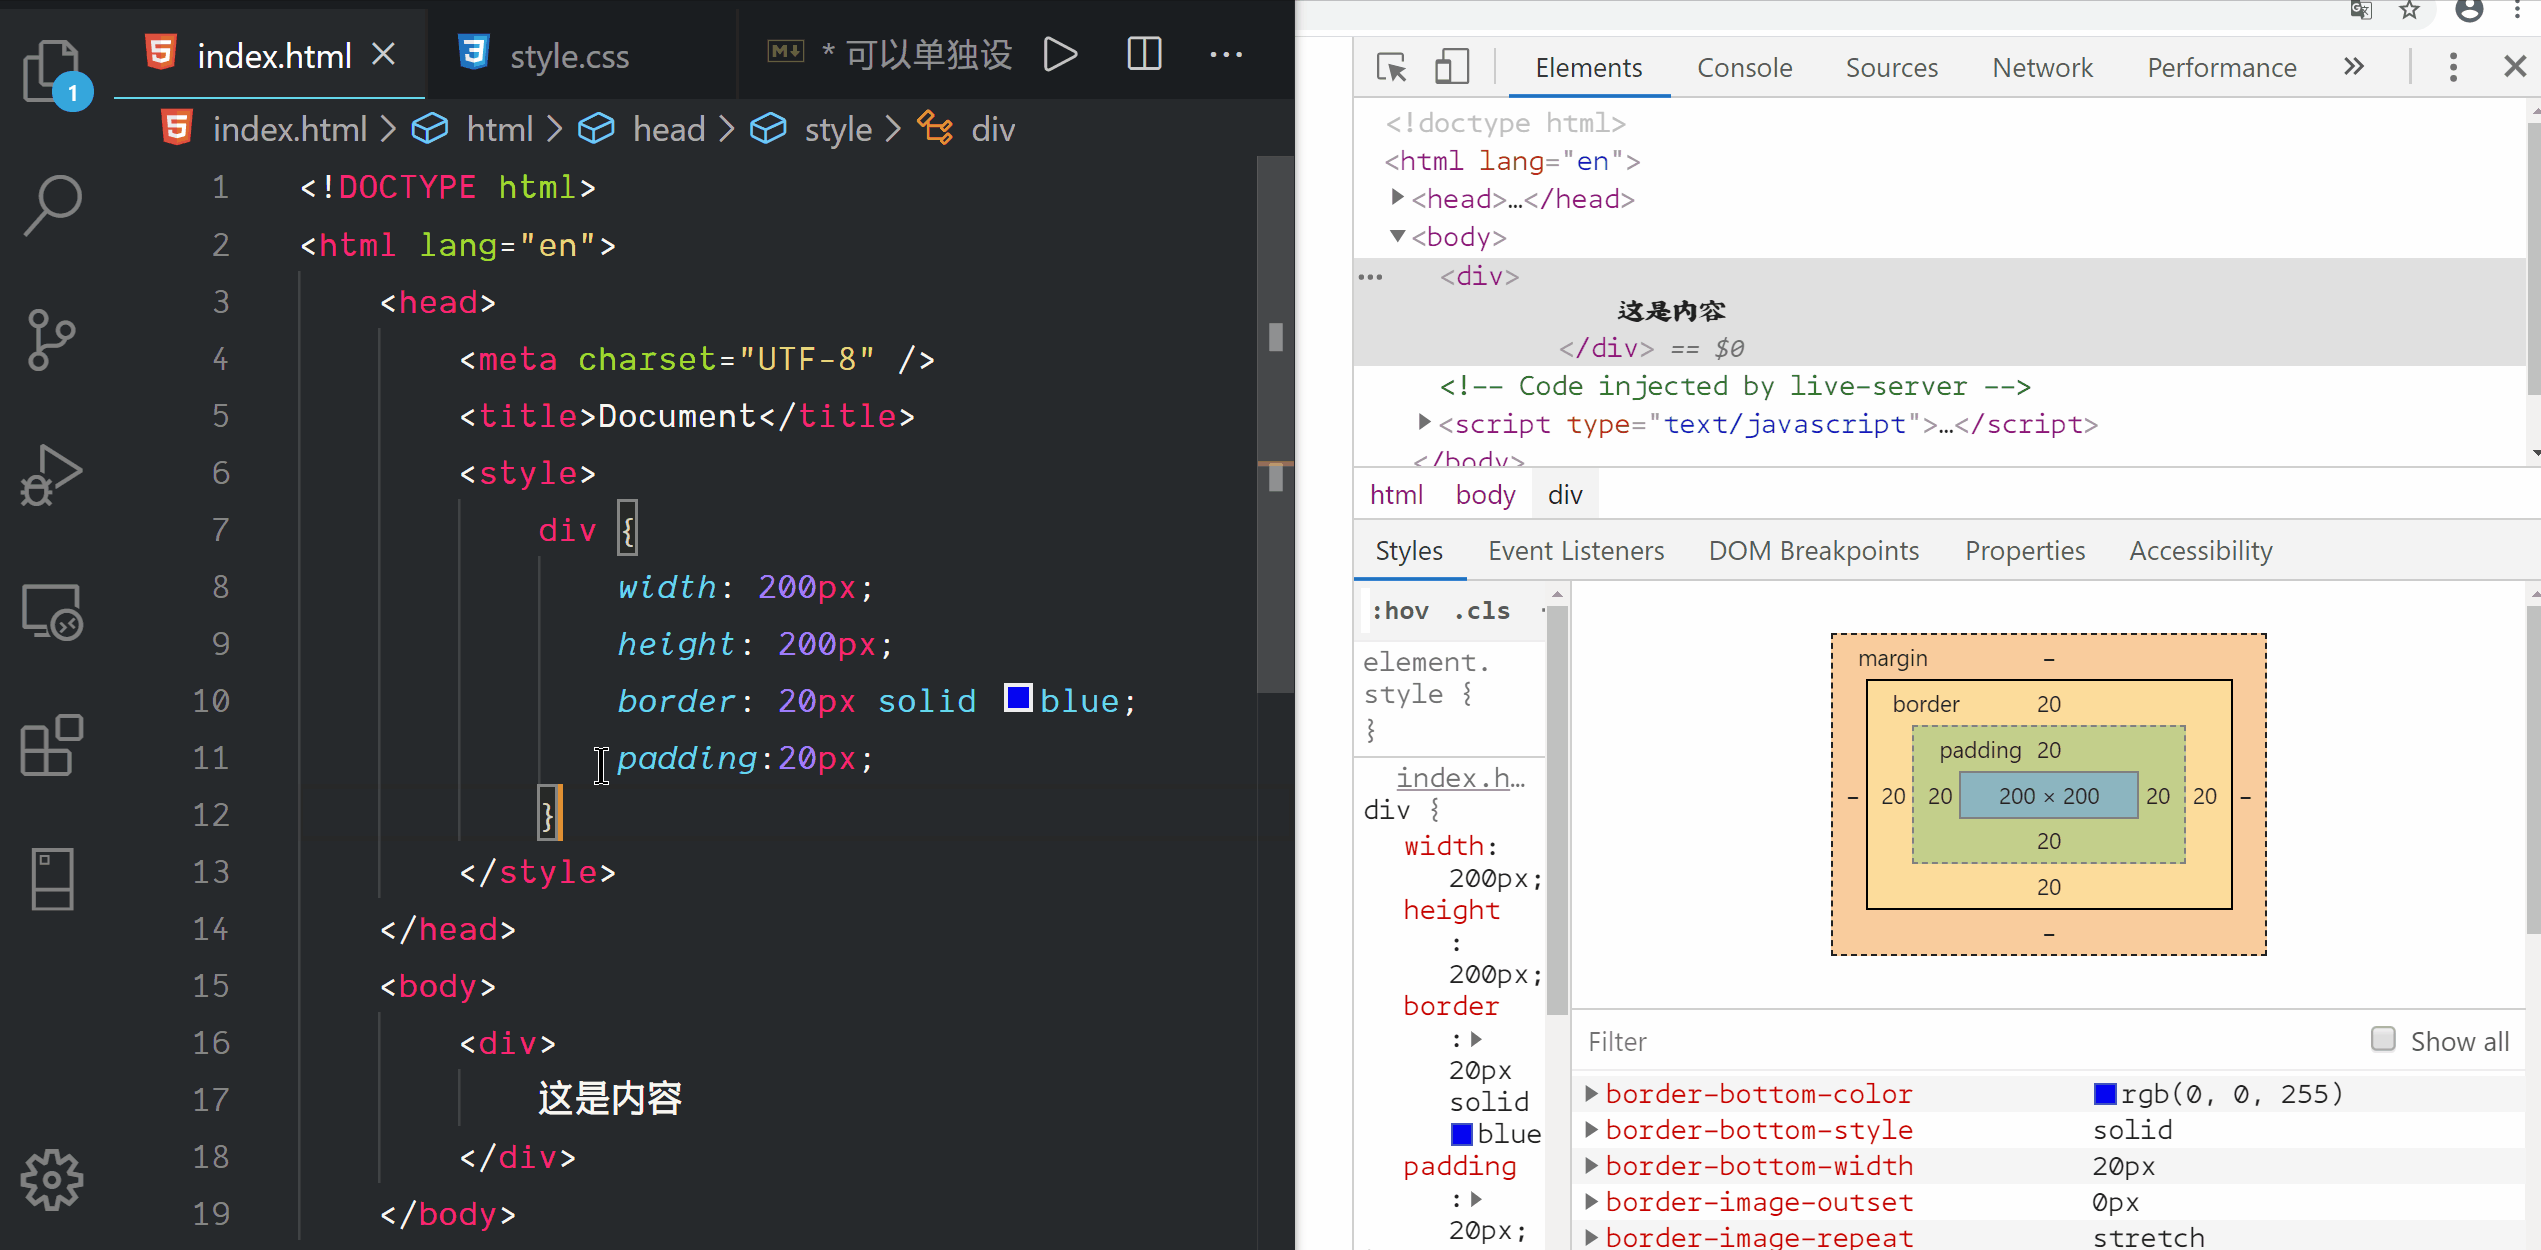Open the Source Control view

[52, 340]
